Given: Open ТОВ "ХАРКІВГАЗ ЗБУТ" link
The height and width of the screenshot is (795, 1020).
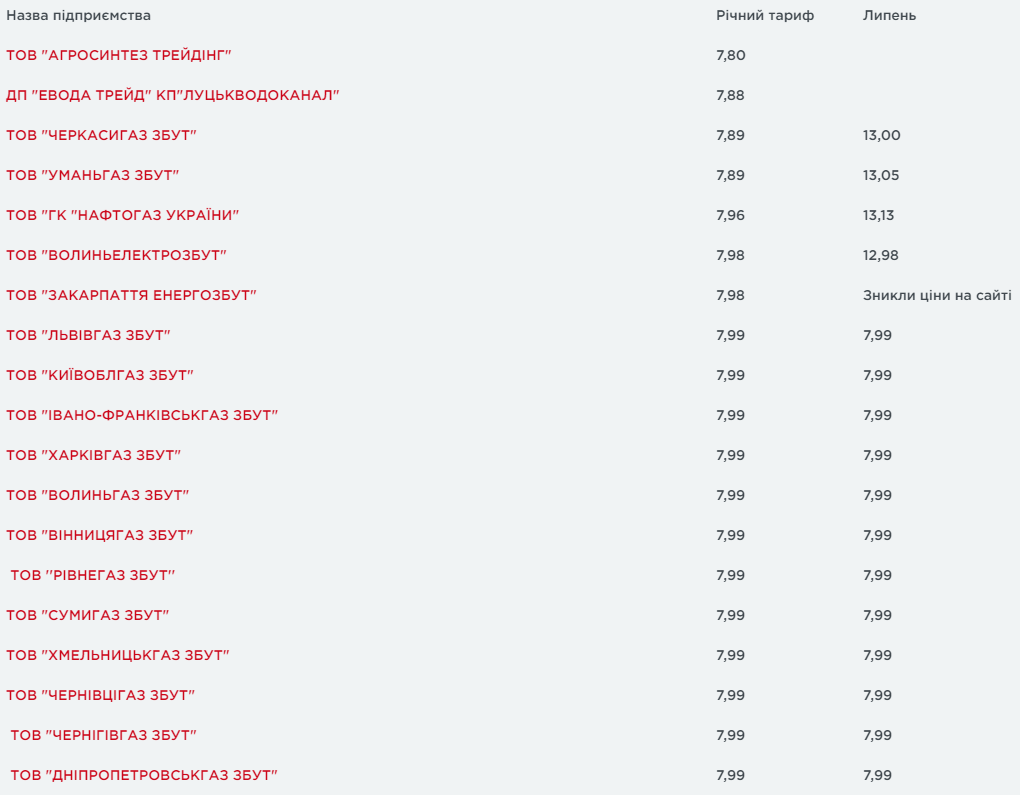Looking at the screenshot, I should point(93,455).
